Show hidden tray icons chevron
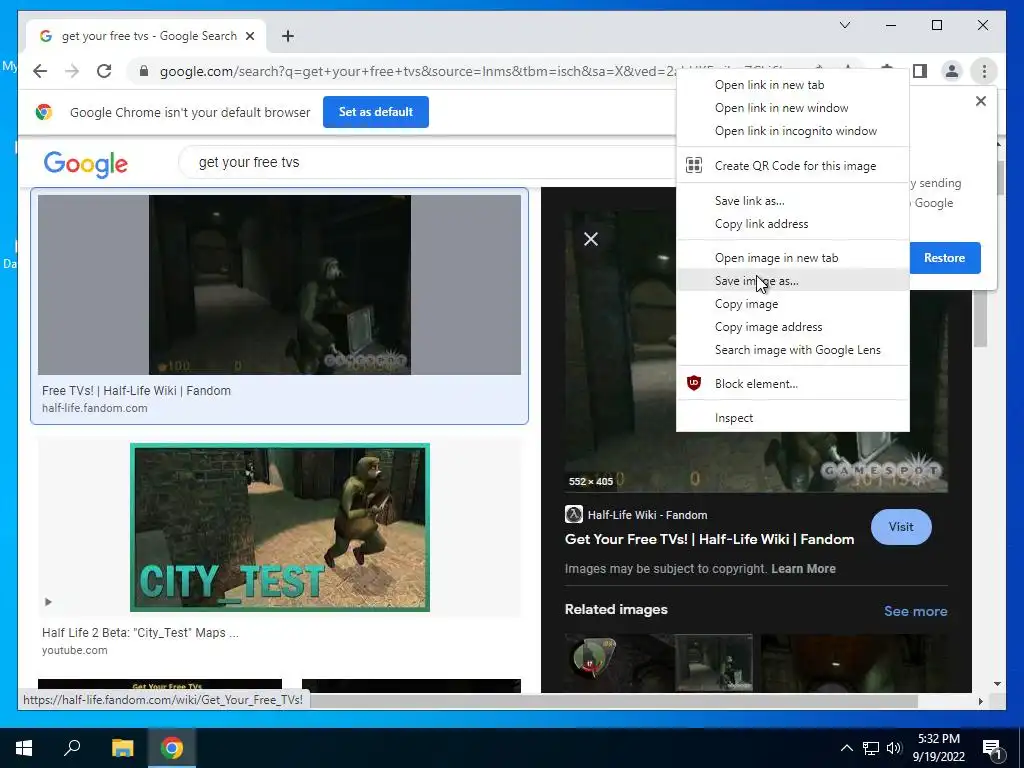 (x=846, y=748)
